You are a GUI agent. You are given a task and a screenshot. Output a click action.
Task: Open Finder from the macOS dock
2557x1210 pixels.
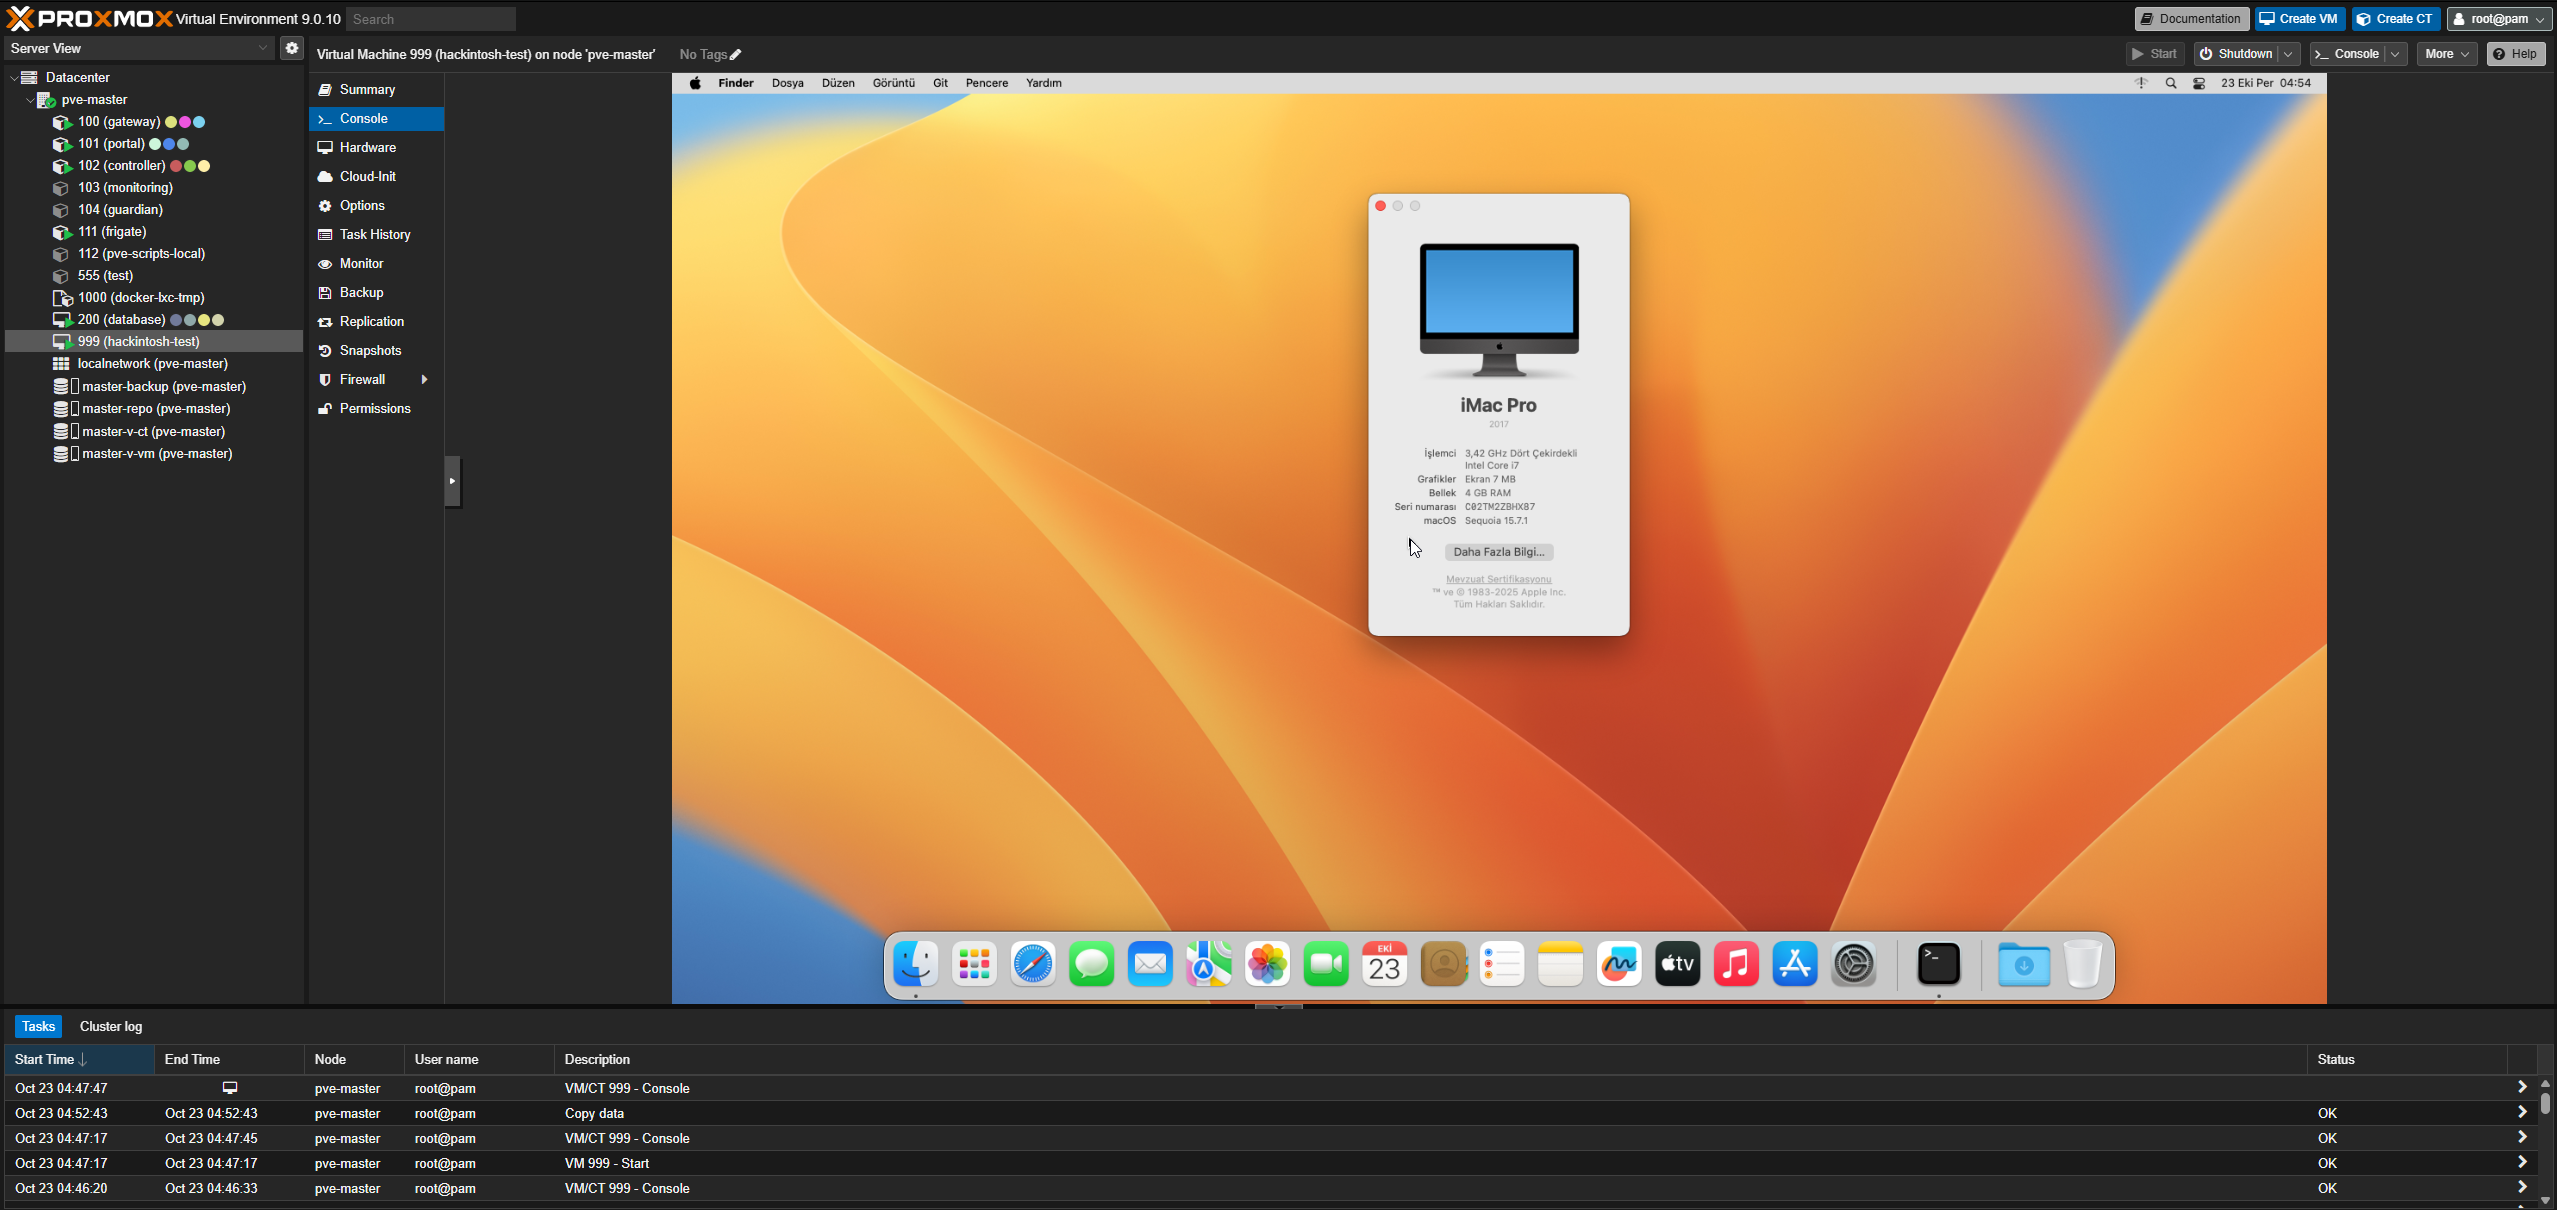tap(915, 964)
